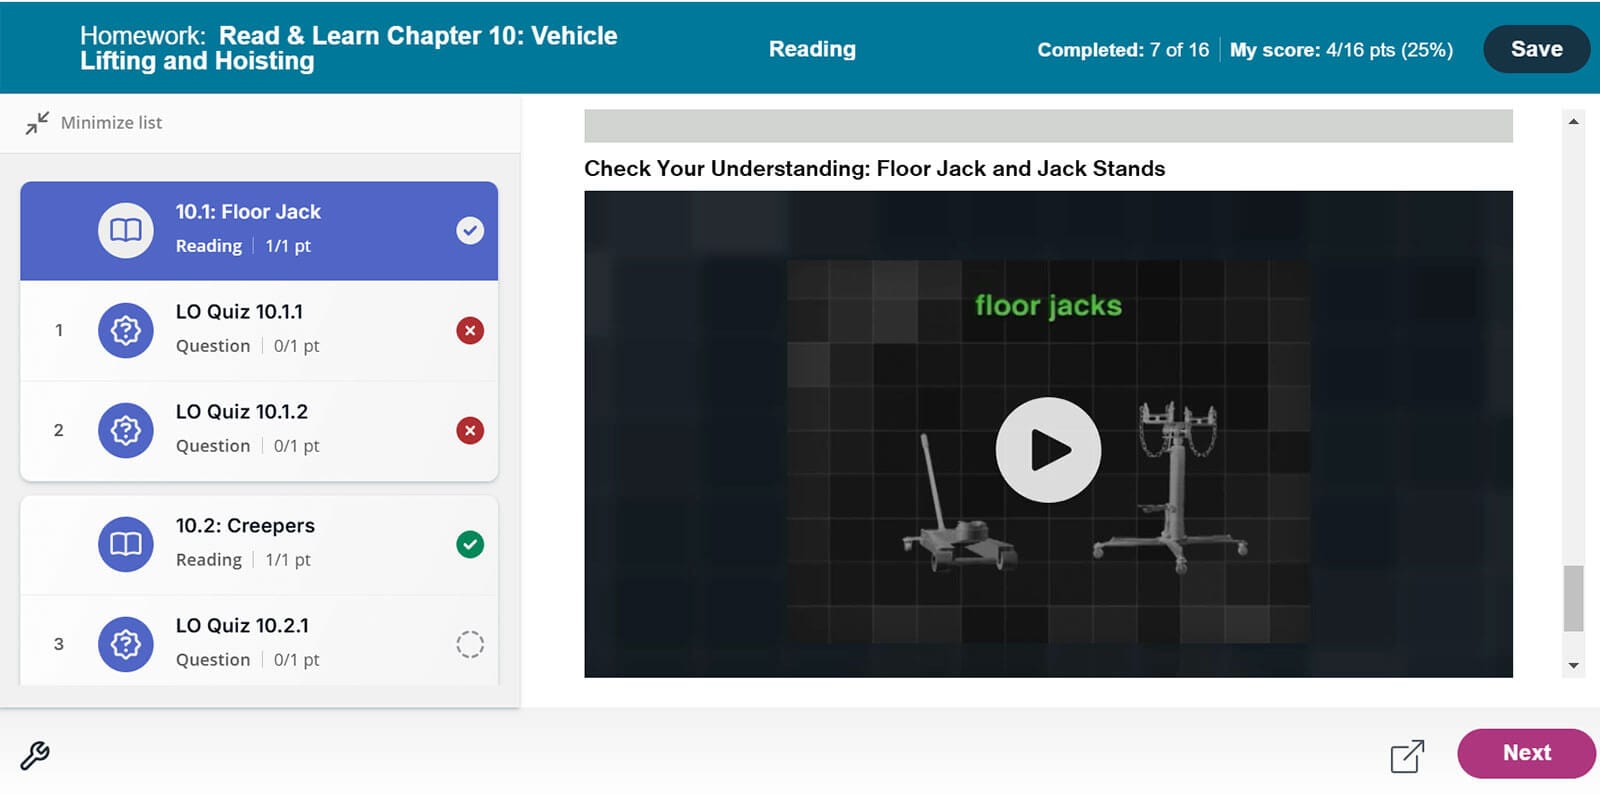Click the 10.1 Floor Jack book icon

[x=126, y=230]
